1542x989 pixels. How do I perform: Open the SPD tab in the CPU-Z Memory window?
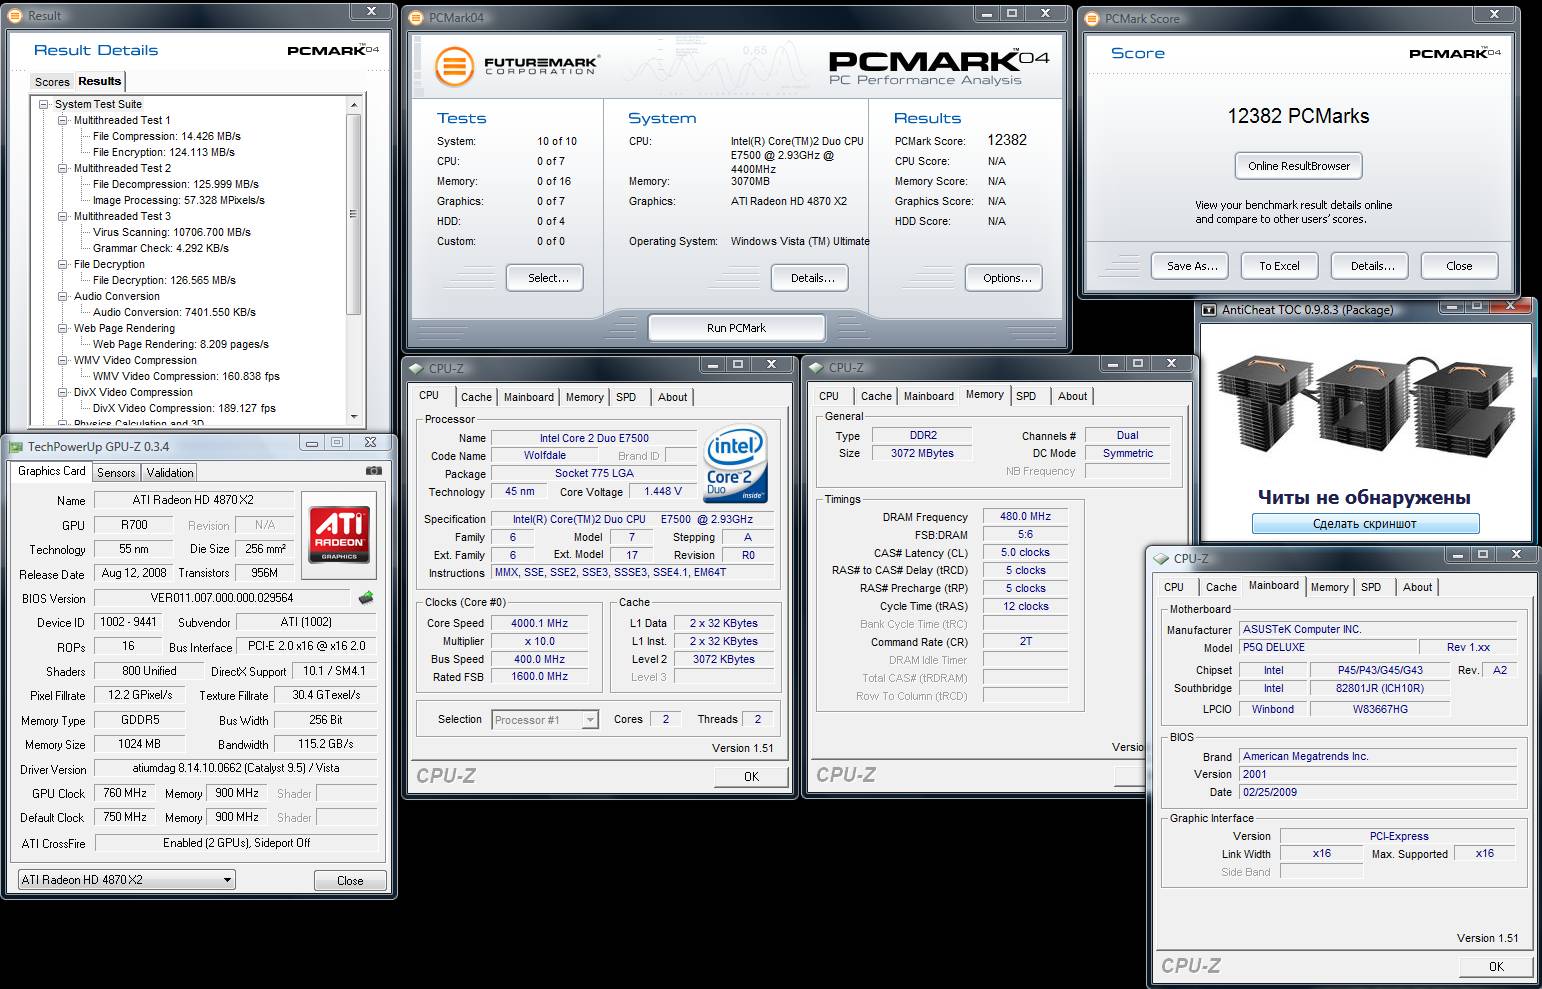[1026, 396]
